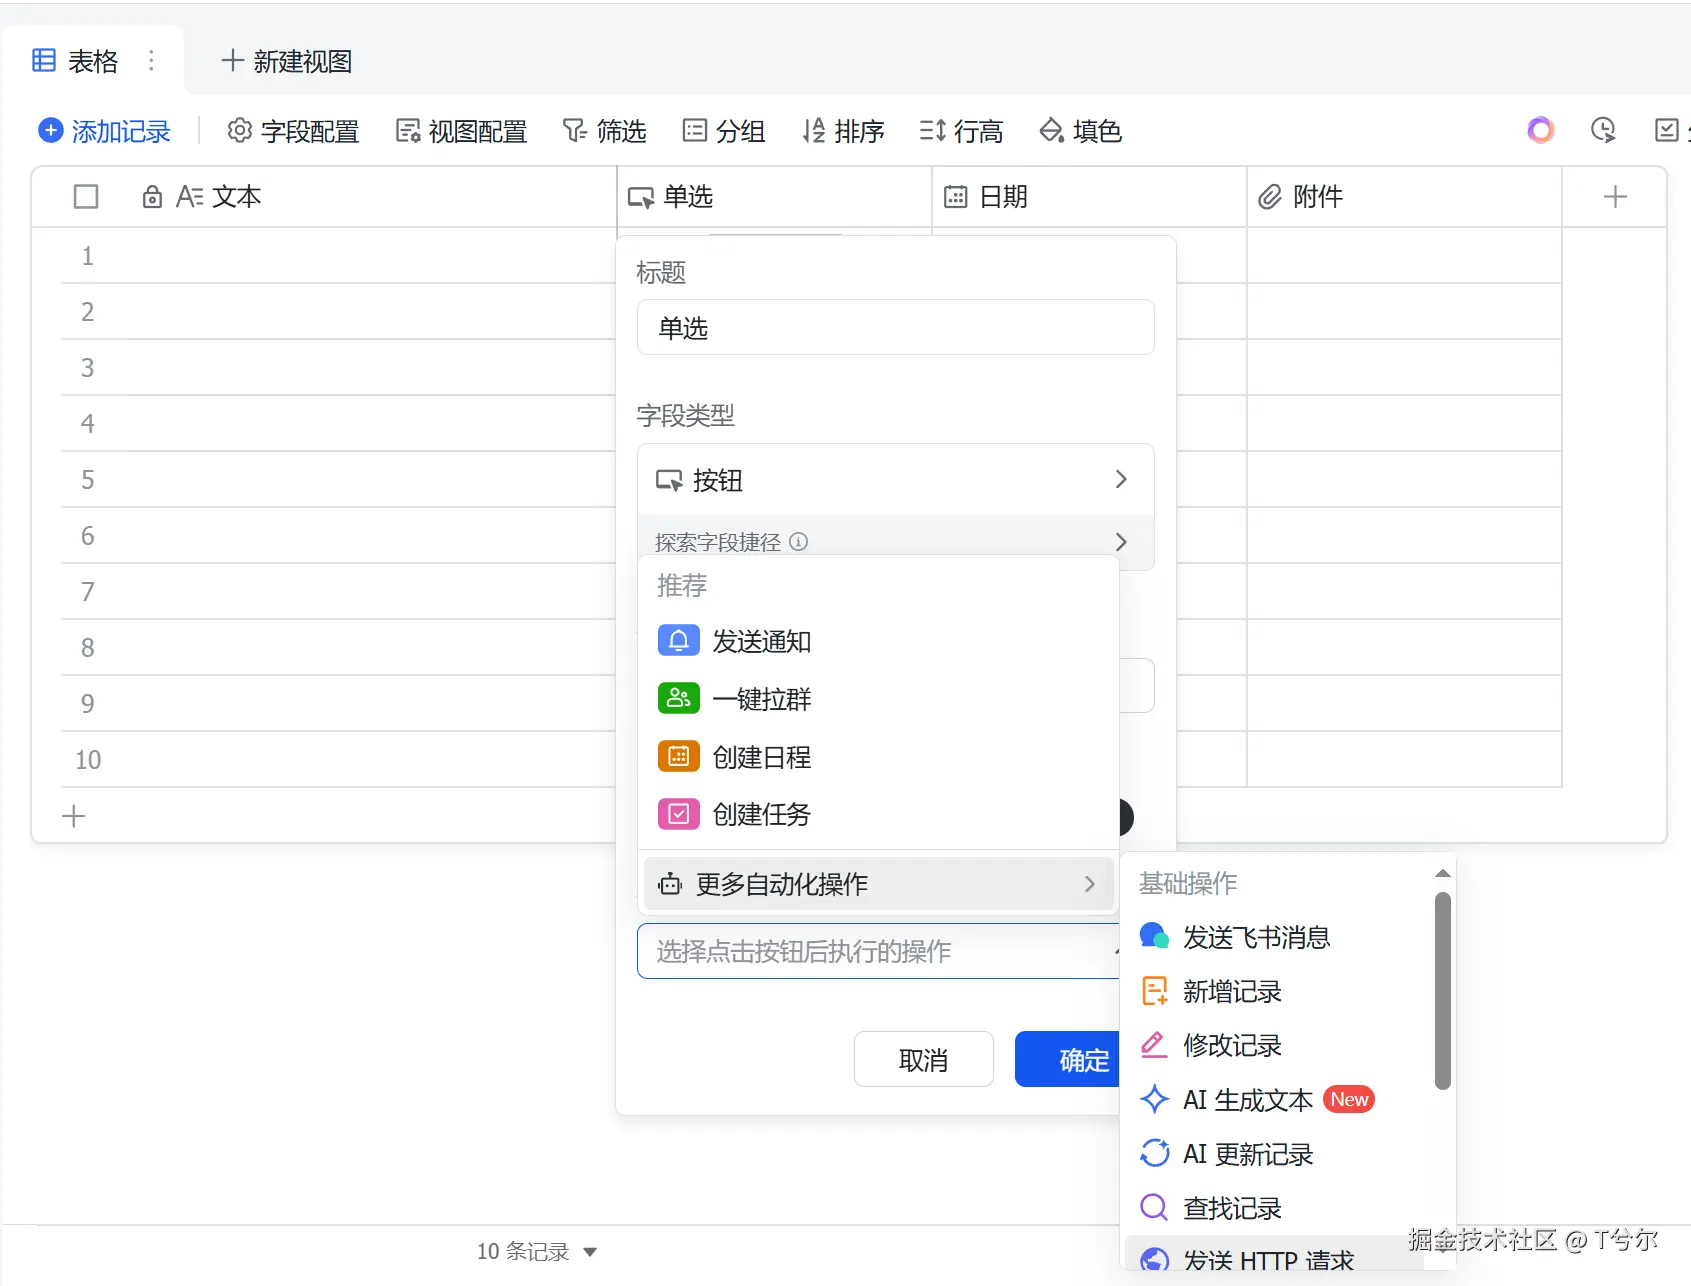Open the 10 条记录 count dropdown
This screenshot has height=1286, width=1691.
(x=537, y=1251)
